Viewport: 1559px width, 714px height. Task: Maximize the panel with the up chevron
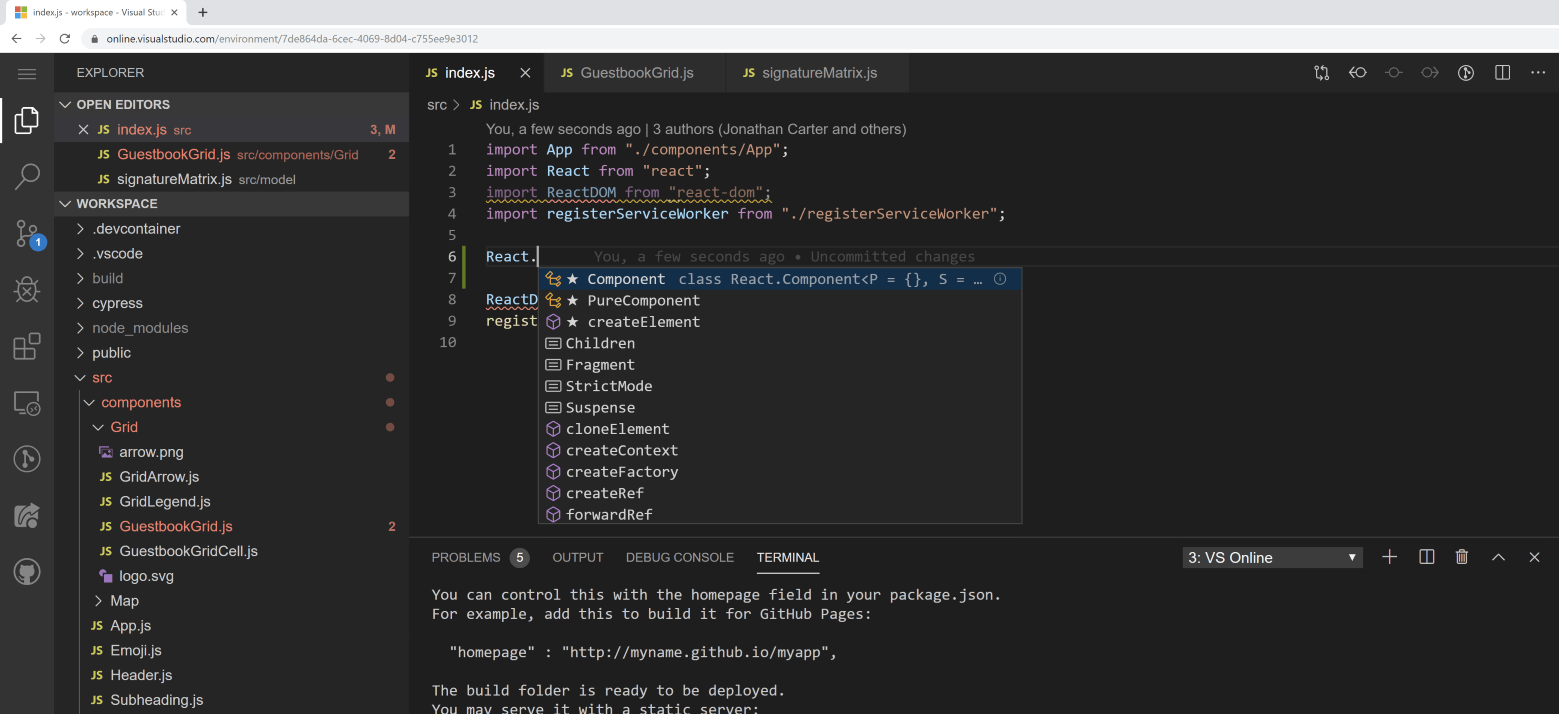[1498, 557]
